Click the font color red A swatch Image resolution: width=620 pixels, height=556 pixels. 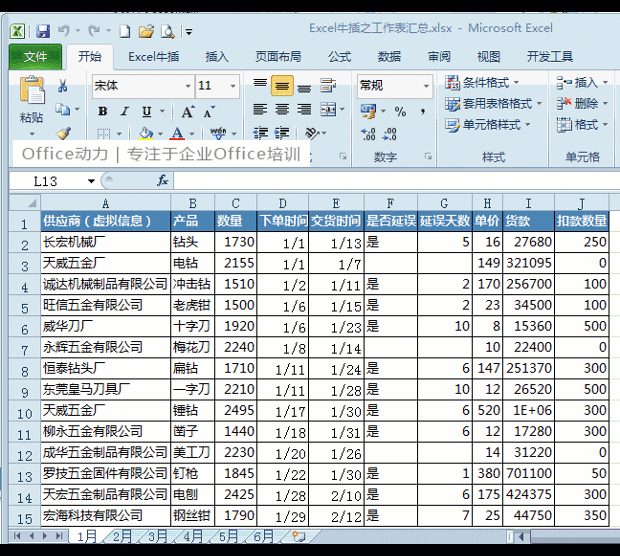coord(177,133)
